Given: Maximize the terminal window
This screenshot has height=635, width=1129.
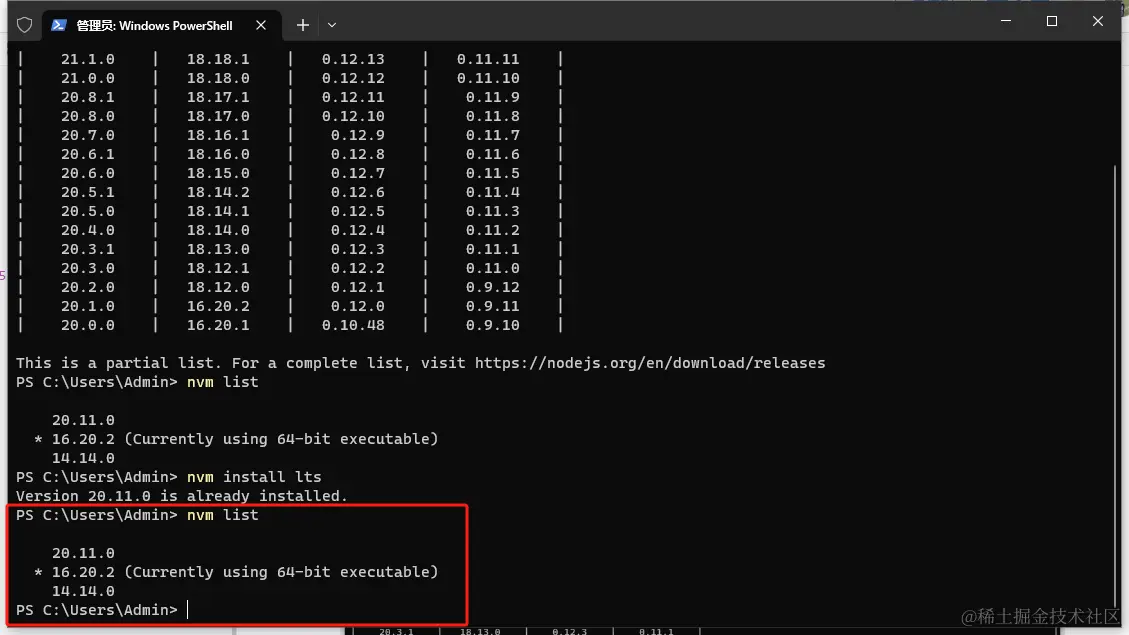Looking at the screenshot, I should tap(1052, 21).
